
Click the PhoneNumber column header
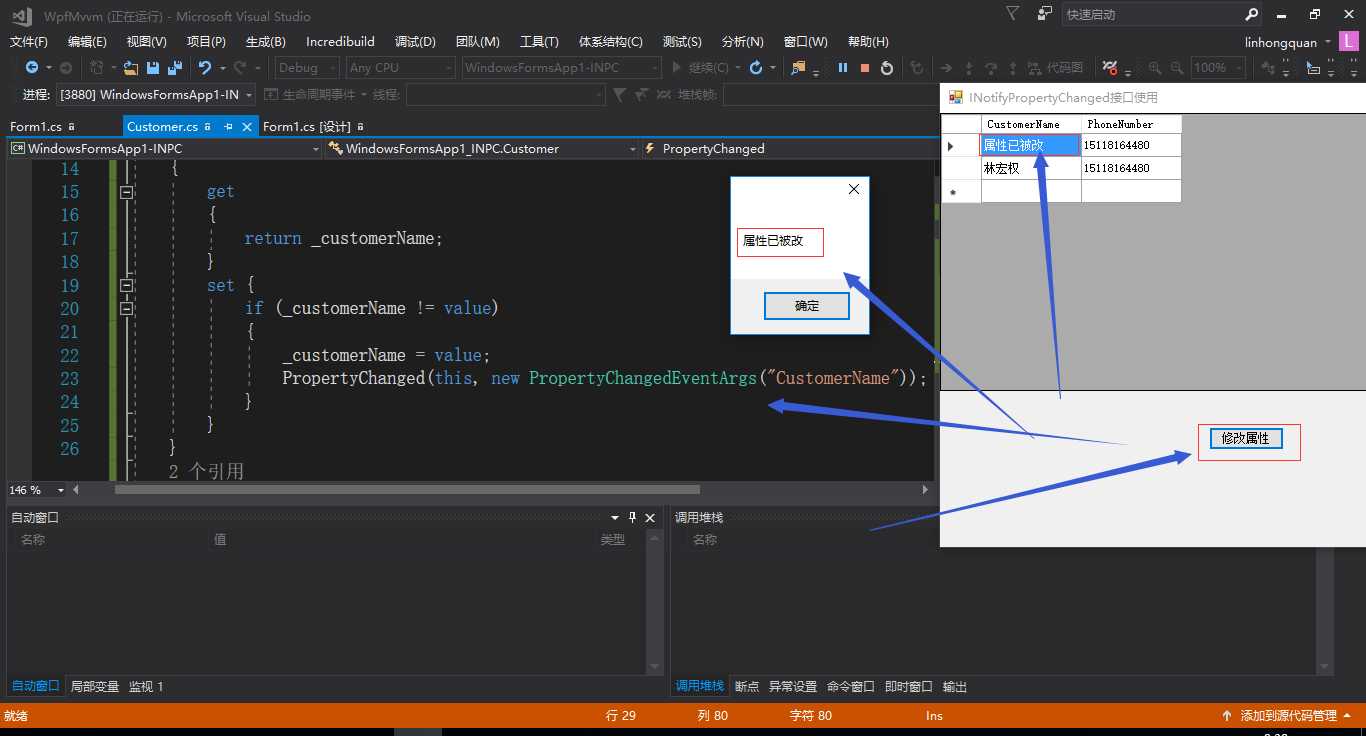(x=1131, y=125)
